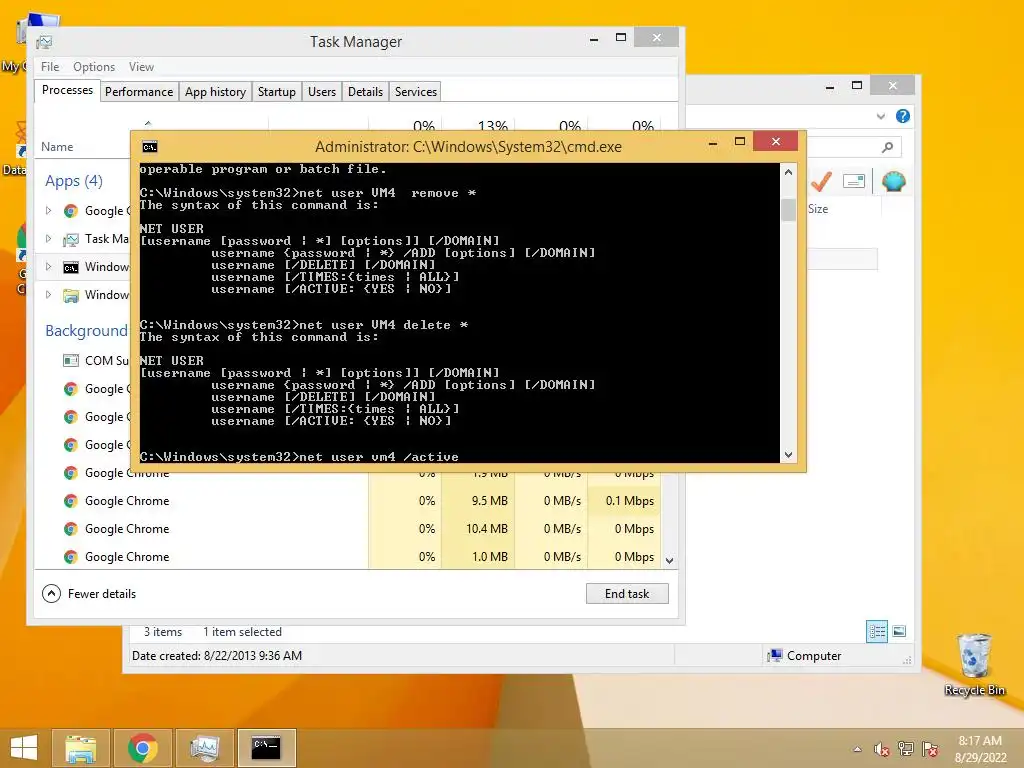This screenshot has height=768, width=1024.
Task: Expand the Explorer ribbon chevron
Action: [x=880, y=116]
